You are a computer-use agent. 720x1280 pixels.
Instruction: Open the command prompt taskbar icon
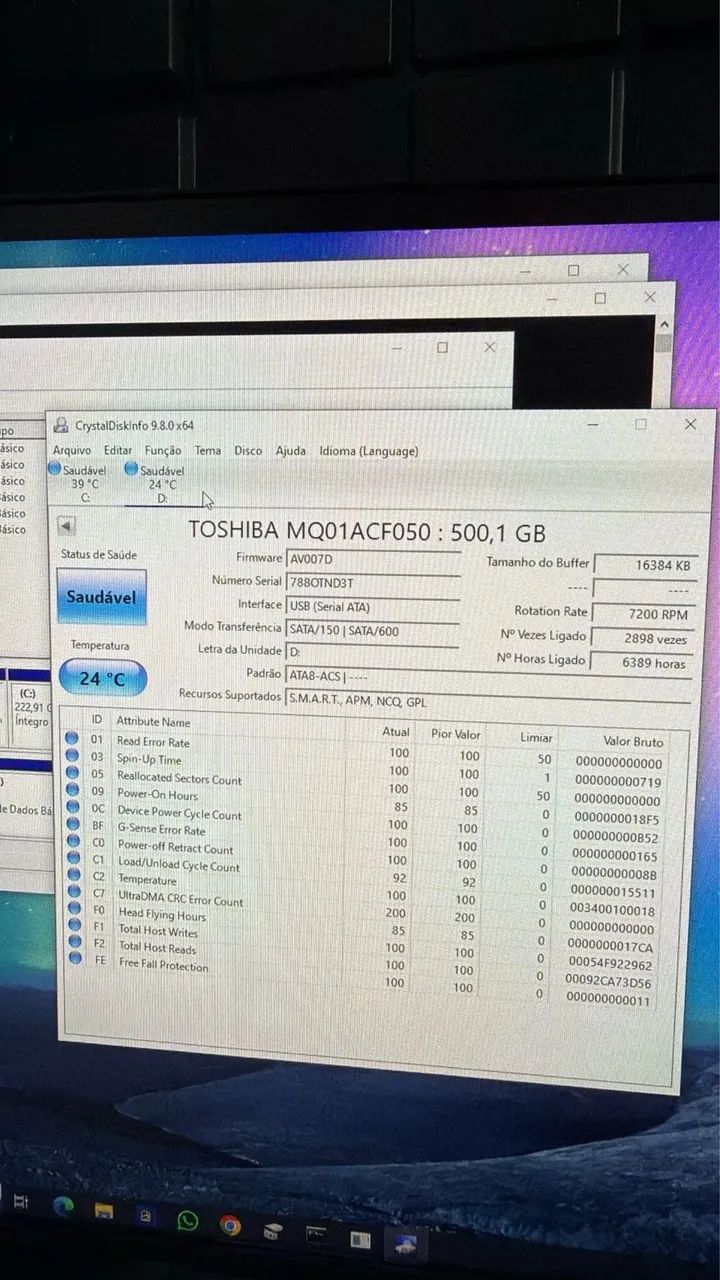point(316,1234)
